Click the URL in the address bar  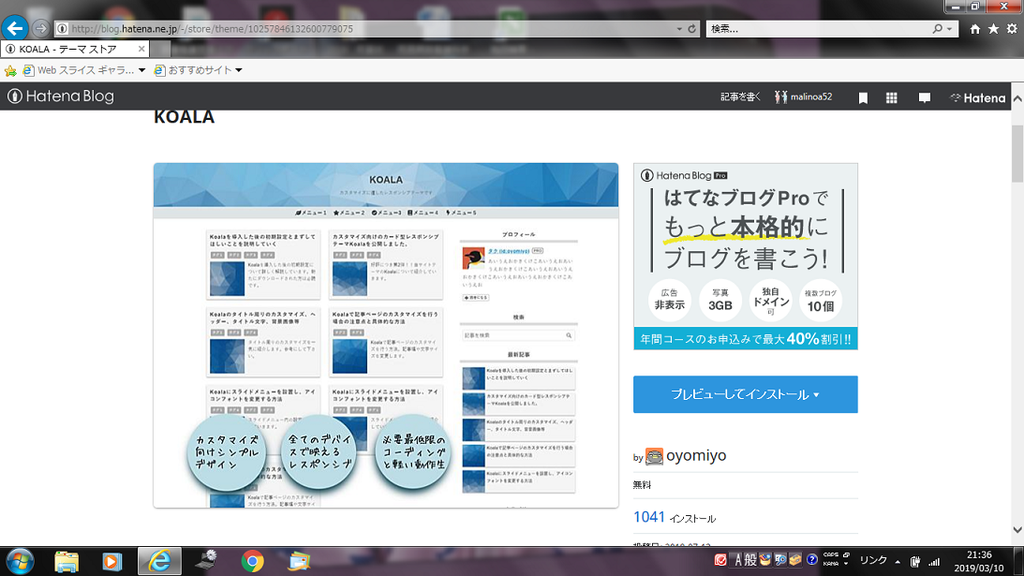212,29
